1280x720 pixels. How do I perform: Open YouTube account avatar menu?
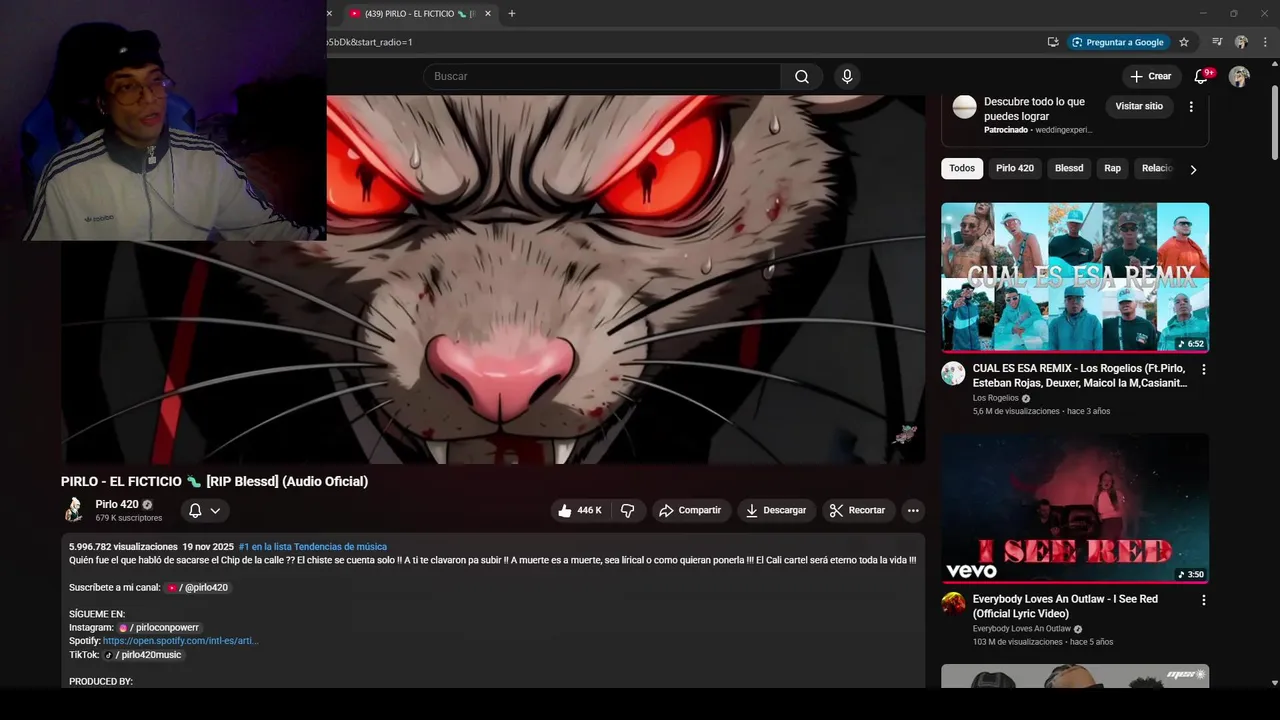(1239, 77)
